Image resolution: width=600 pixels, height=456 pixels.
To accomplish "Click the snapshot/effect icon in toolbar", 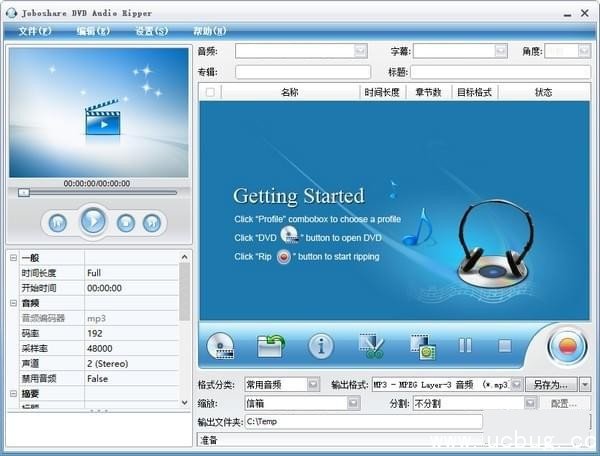I will [x=421, y=346].
